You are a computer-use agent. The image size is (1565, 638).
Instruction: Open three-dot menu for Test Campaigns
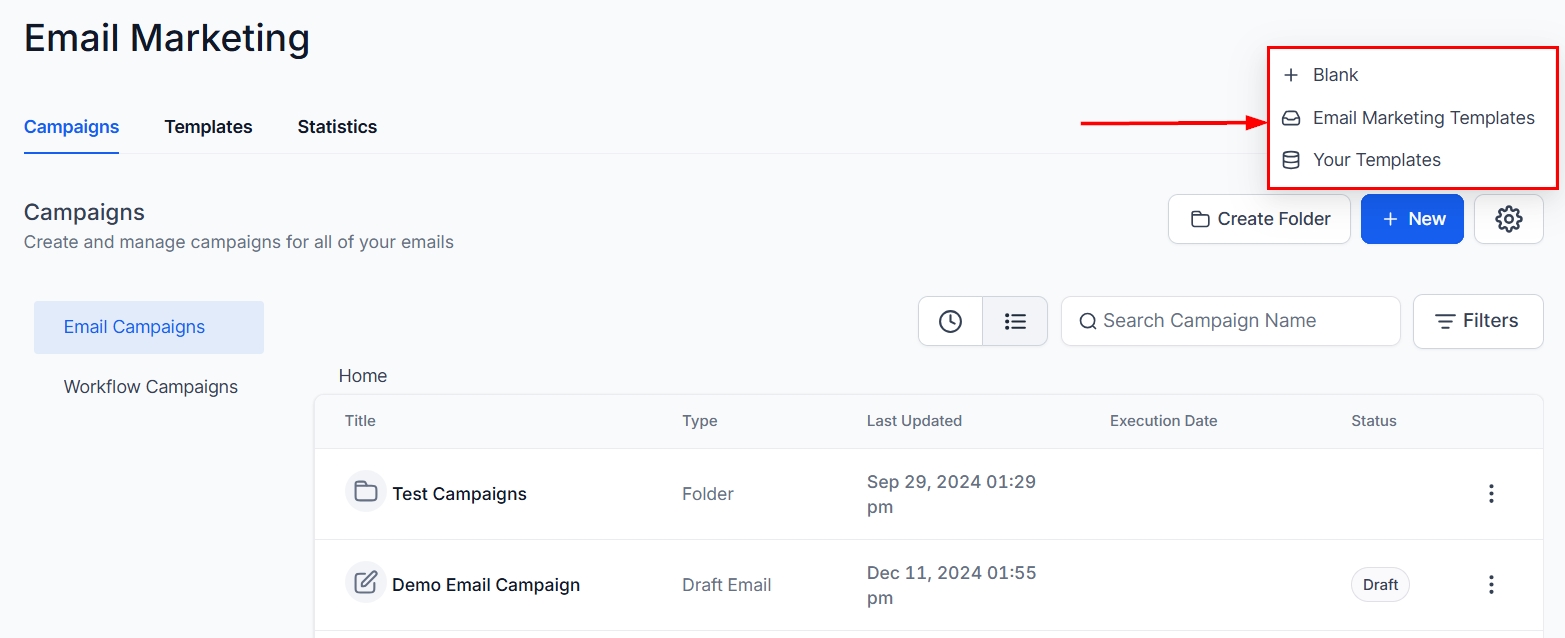[1491, 493]
